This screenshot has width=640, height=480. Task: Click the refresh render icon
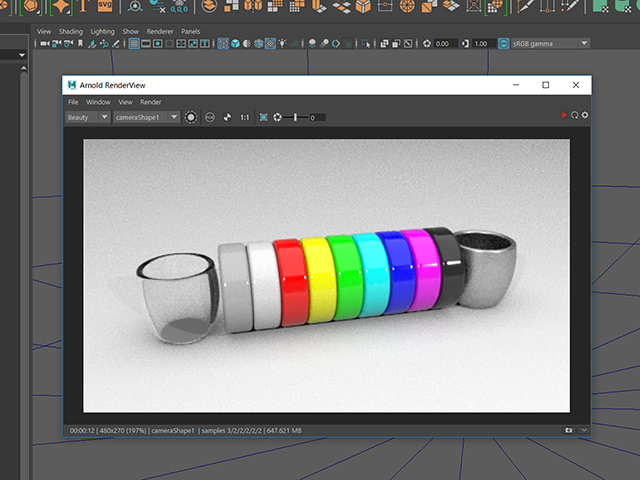coord(575,115)
